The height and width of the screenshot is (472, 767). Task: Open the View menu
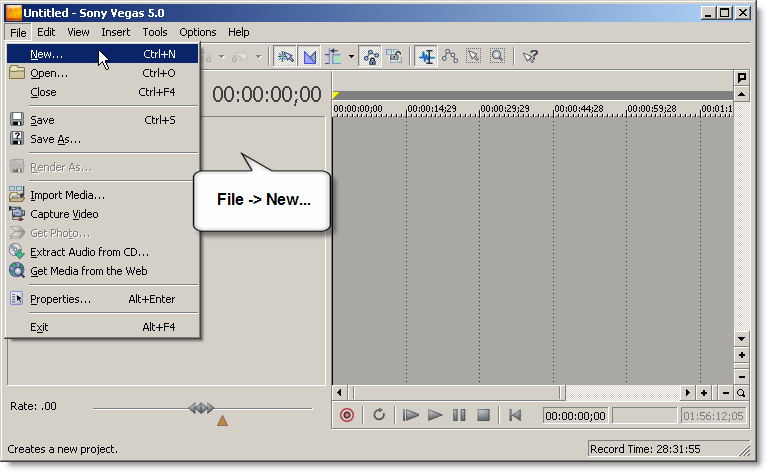pyautogui.click(x=78, y=32)
